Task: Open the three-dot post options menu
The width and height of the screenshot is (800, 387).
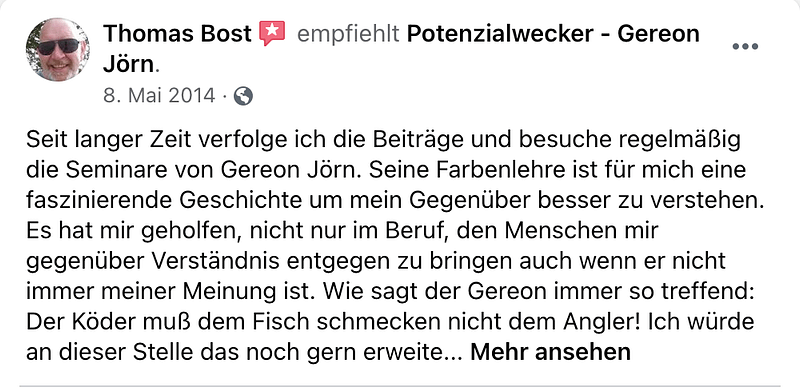Action: (x=745, y=46)
